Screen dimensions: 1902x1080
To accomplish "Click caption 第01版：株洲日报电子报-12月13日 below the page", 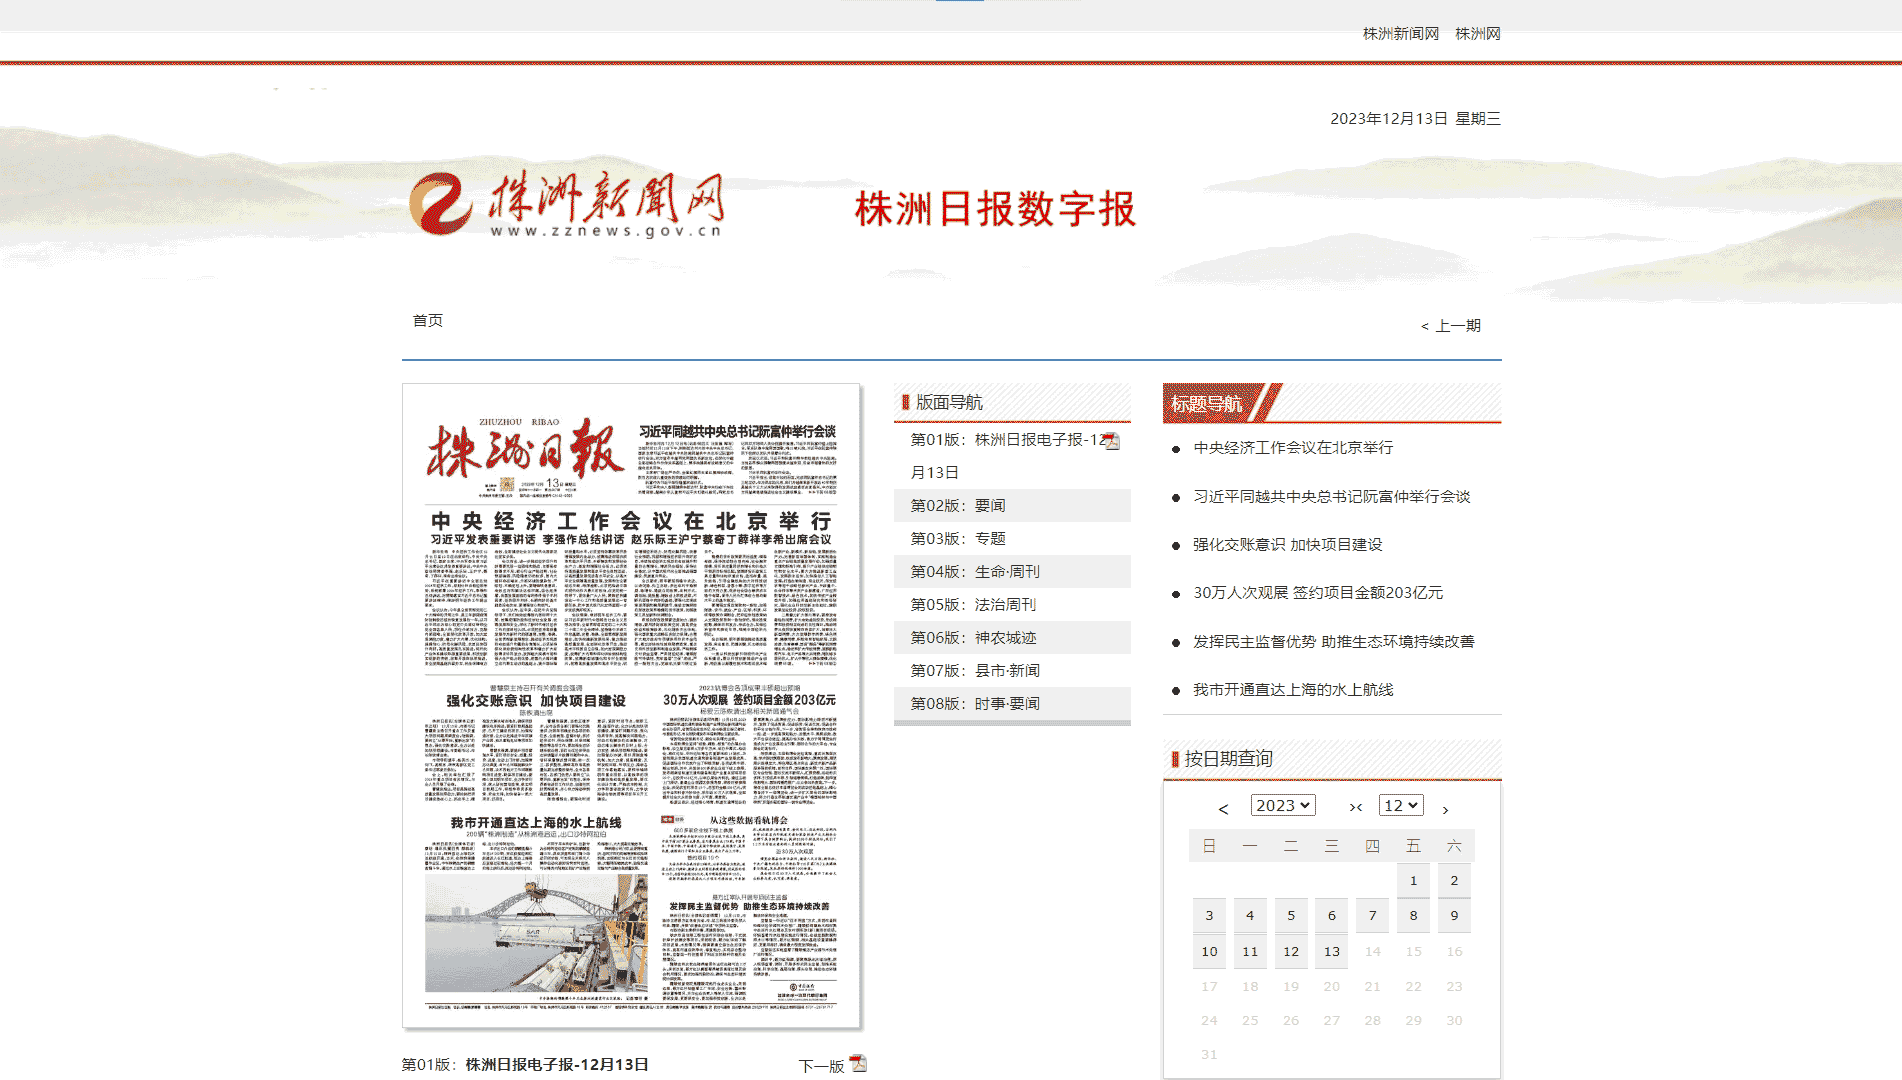I will coord(525,1065).
